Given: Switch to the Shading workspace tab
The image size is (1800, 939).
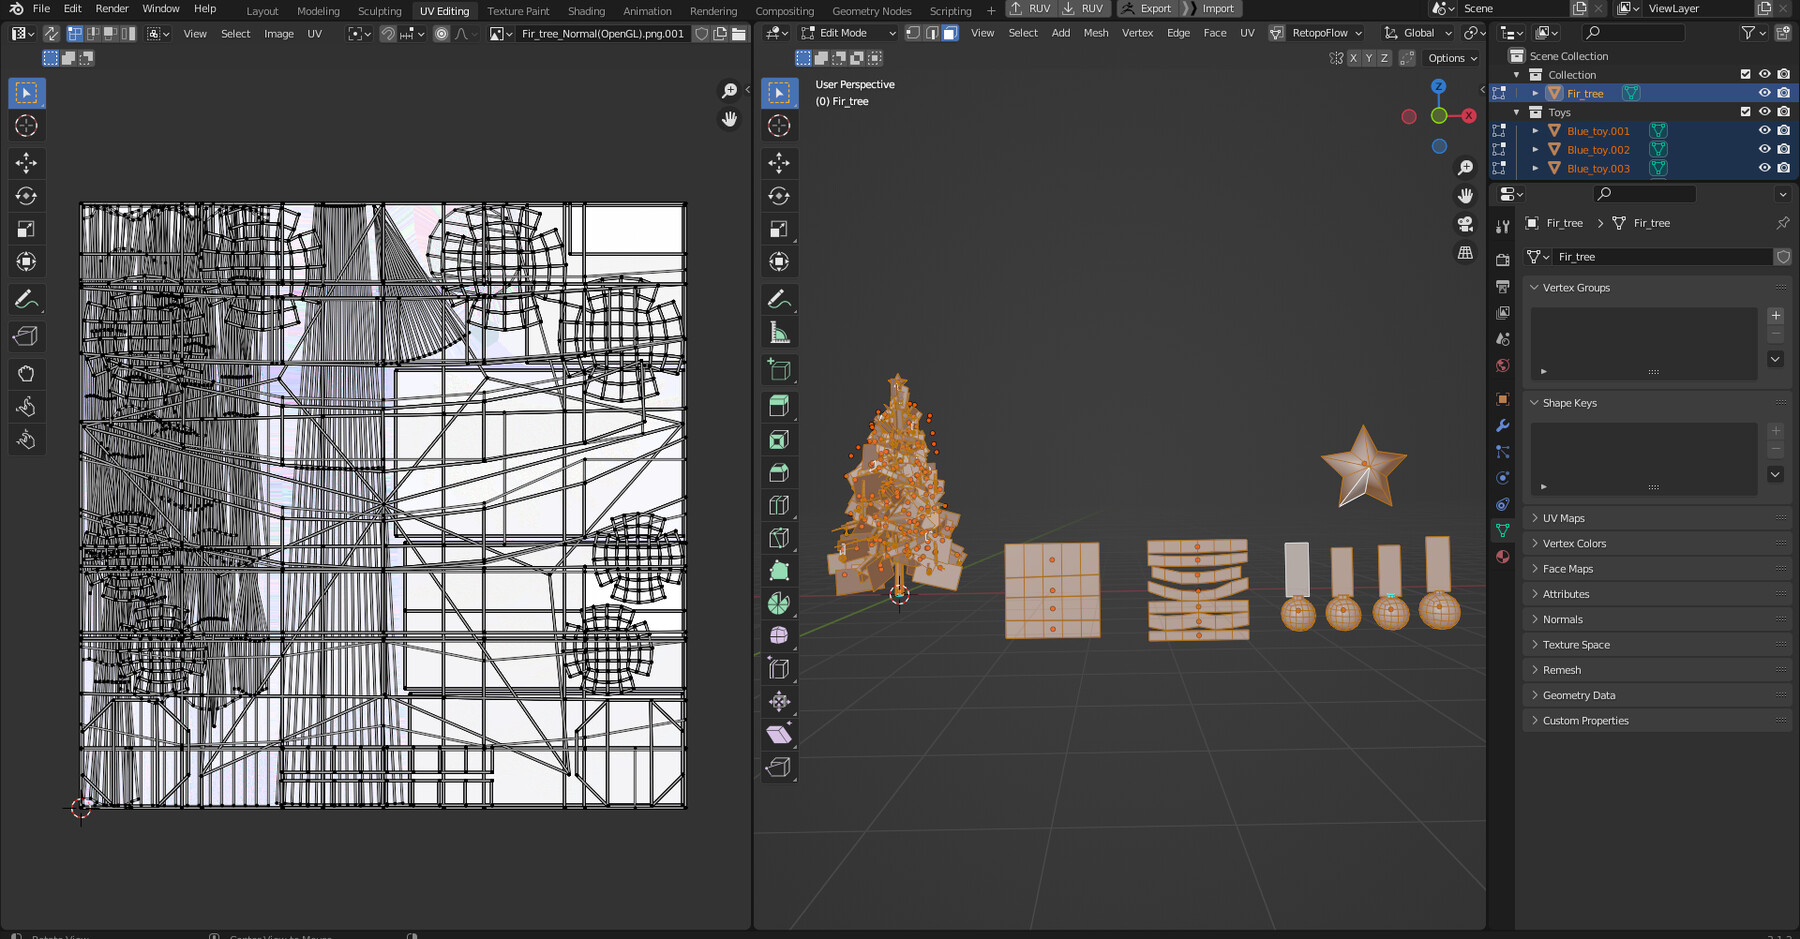Looking at the screenshot, I should [x=586, y=10].
